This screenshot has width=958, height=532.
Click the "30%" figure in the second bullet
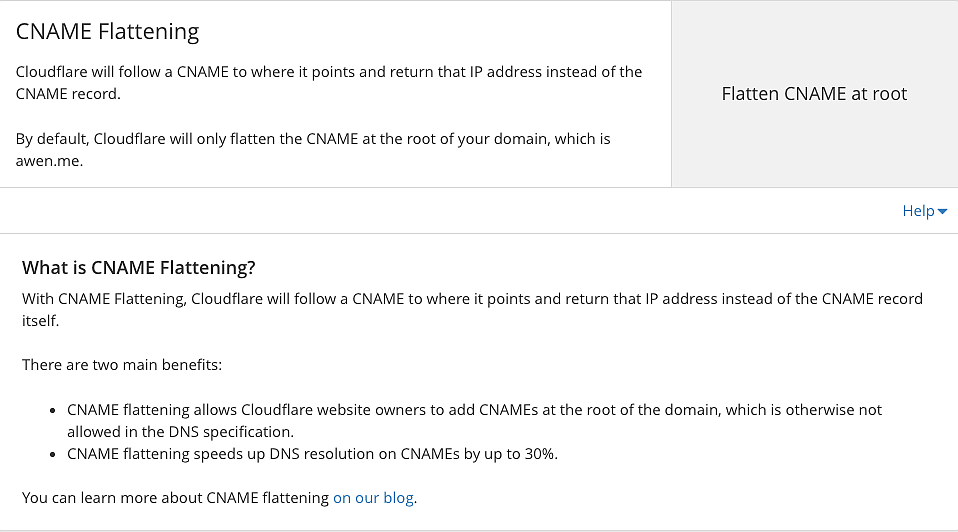click(538, 454)
